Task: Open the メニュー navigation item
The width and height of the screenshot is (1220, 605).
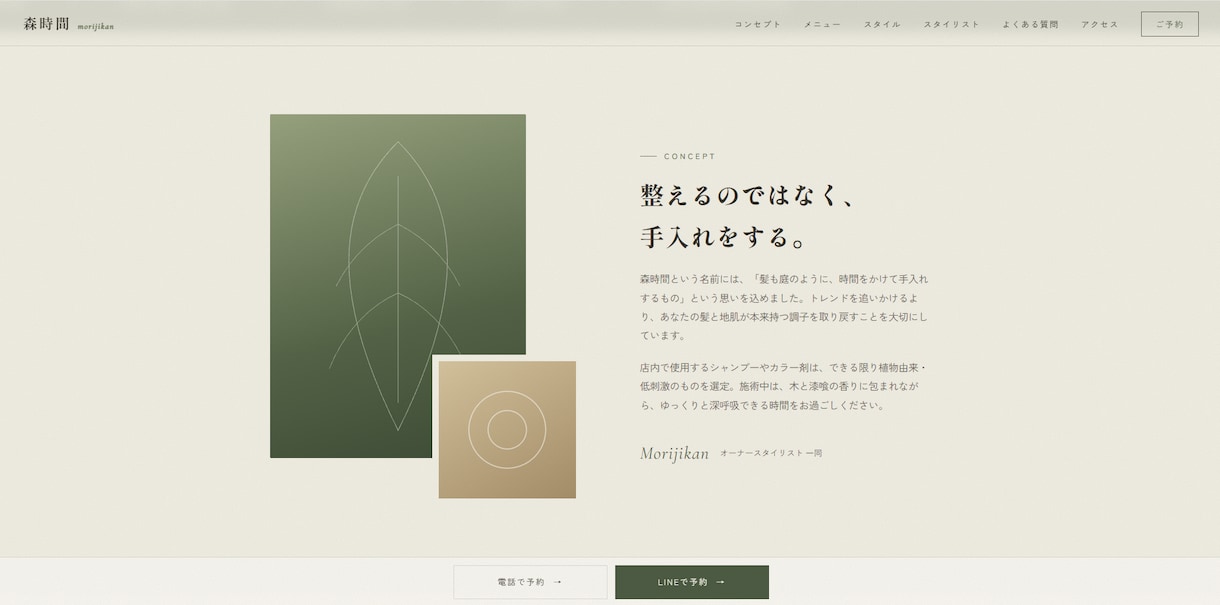Action: [822, 24]
